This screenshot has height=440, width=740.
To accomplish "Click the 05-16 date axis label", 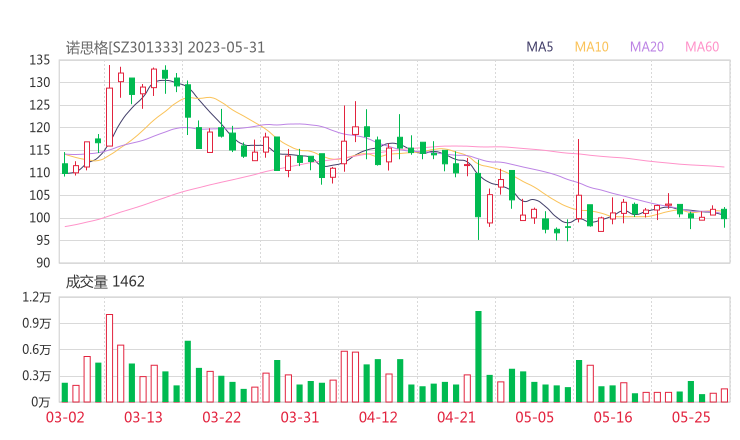I will point(613,417).
